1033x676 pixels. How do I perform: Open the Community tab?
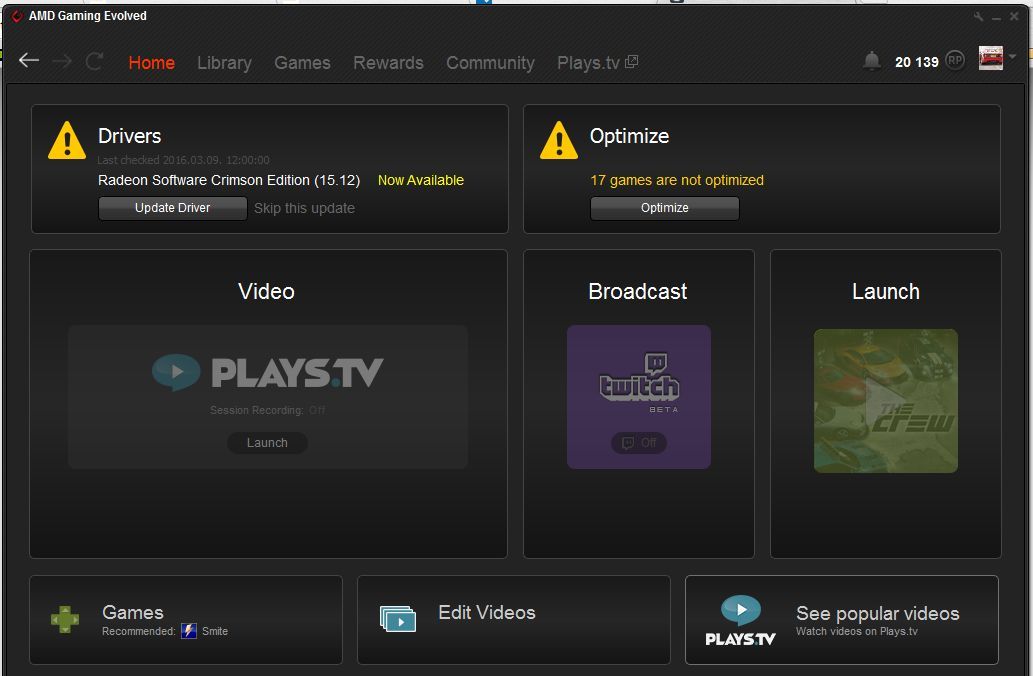(490, 63)
